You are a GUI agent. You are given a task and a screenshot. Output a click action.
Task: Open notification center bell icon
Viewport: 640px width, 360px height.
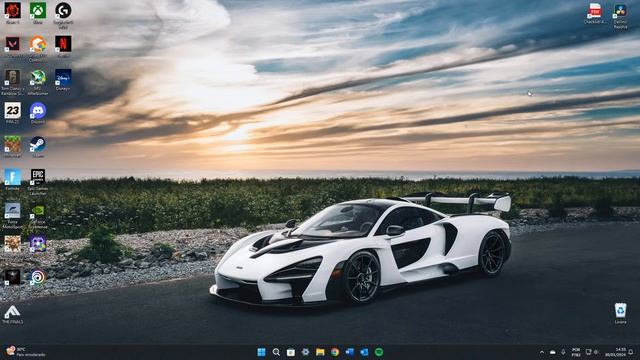point(631,352)
